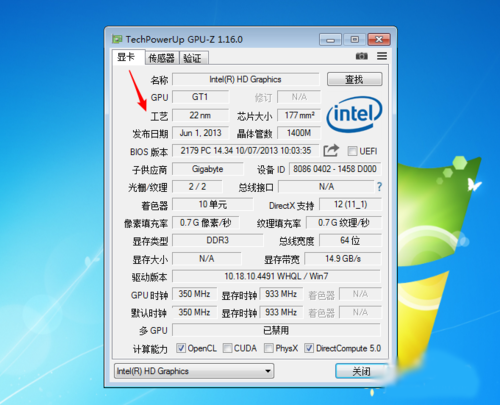Uncheck the DirectCompute 5.0 checkbox

[309, 348]
